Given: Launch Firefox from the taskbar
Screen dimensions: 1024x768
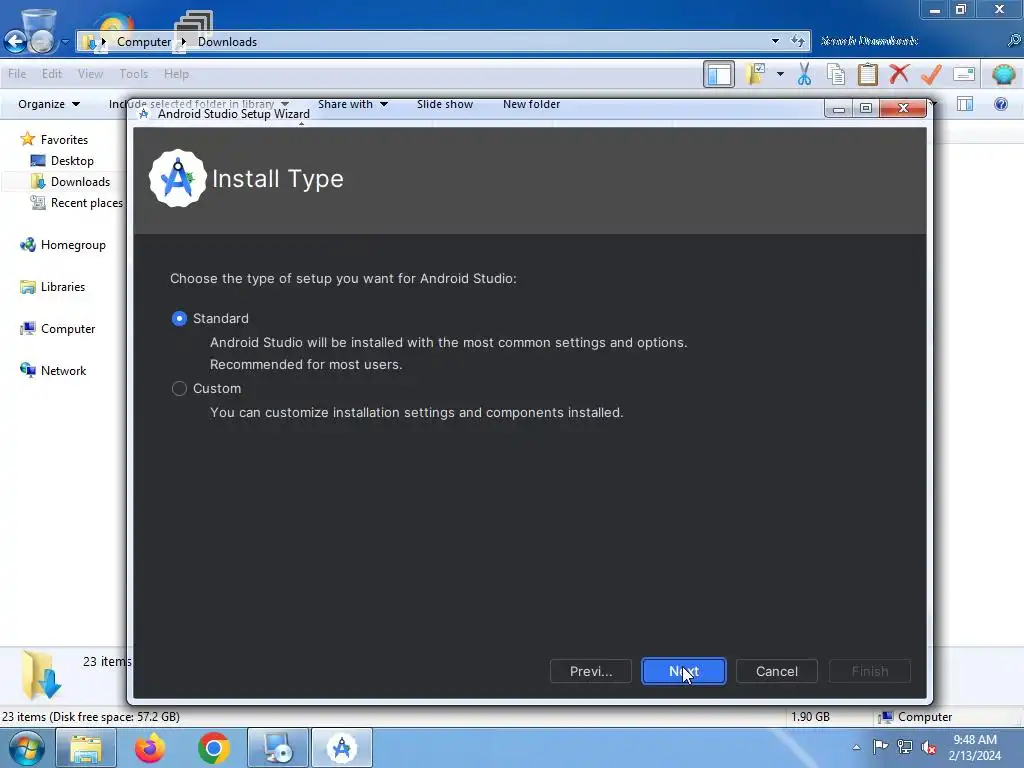Looking at the screenshot, I should click(150, 748).
